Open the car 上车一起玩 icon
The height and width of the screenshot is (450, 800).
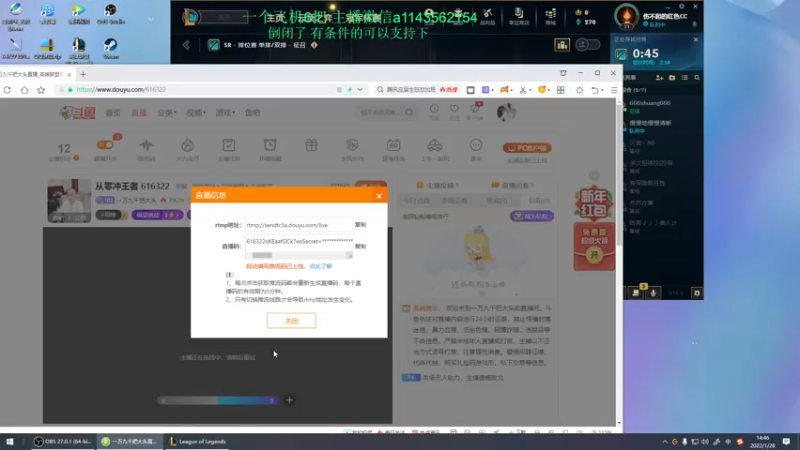click(x=435, y=145)
